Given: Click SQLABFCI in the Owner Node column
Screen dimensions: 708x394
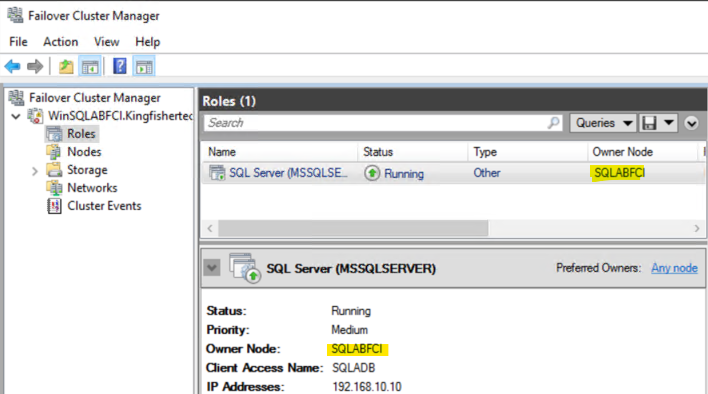Looking at the screenshot, I should click(619, 173).
